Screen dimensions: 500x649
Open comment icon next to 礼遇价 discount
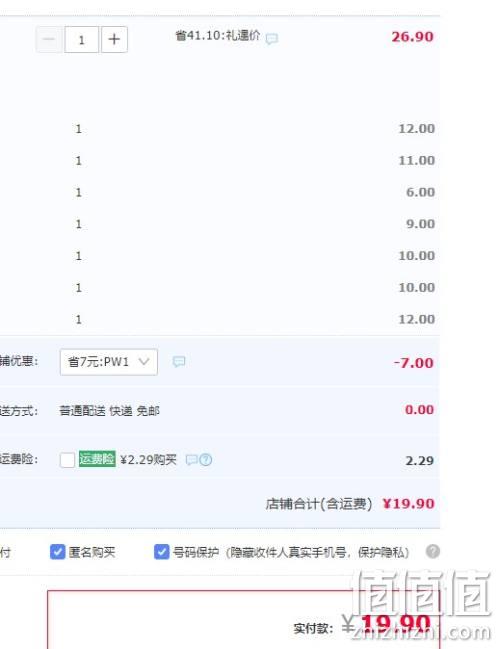(x=272, y=39)
